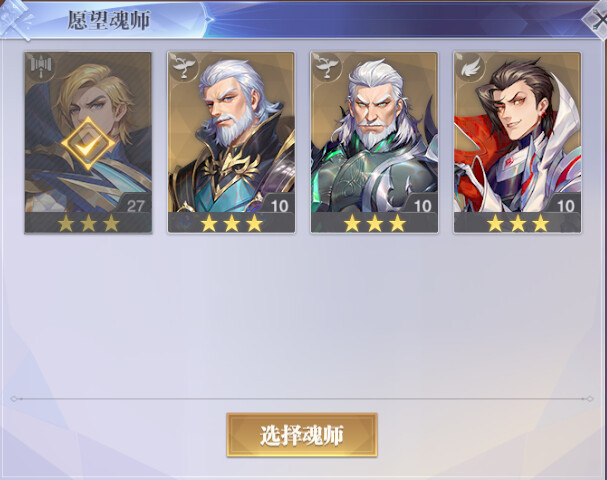Click the three-star rating under red-caped hero
Viewport: 607px width, 480px height.
(518, 223)
